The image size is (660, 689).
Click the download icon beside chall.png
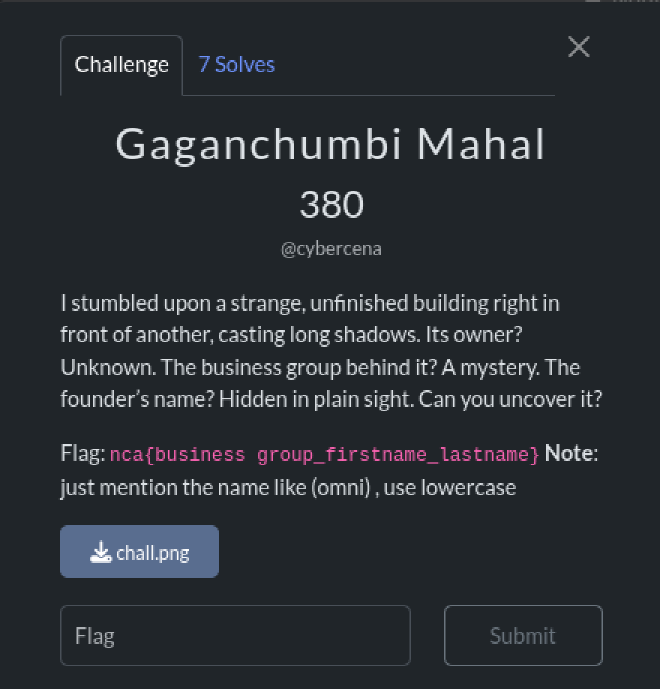[x=100, y=552]
